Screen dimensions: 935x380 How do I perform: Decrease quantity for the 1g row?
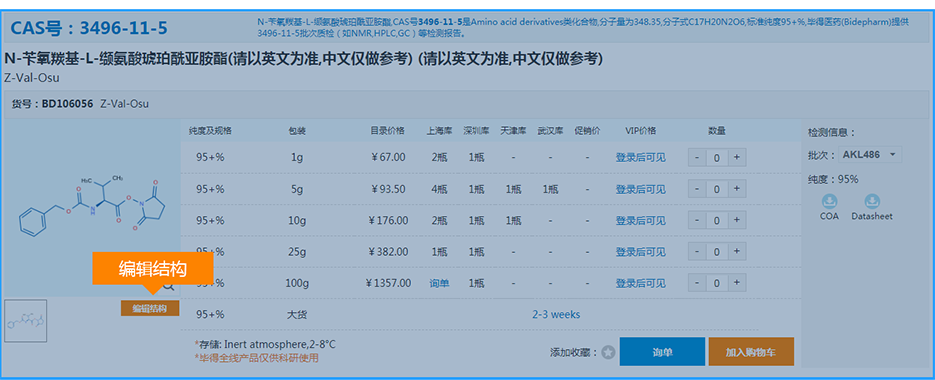tap(698, 157)
